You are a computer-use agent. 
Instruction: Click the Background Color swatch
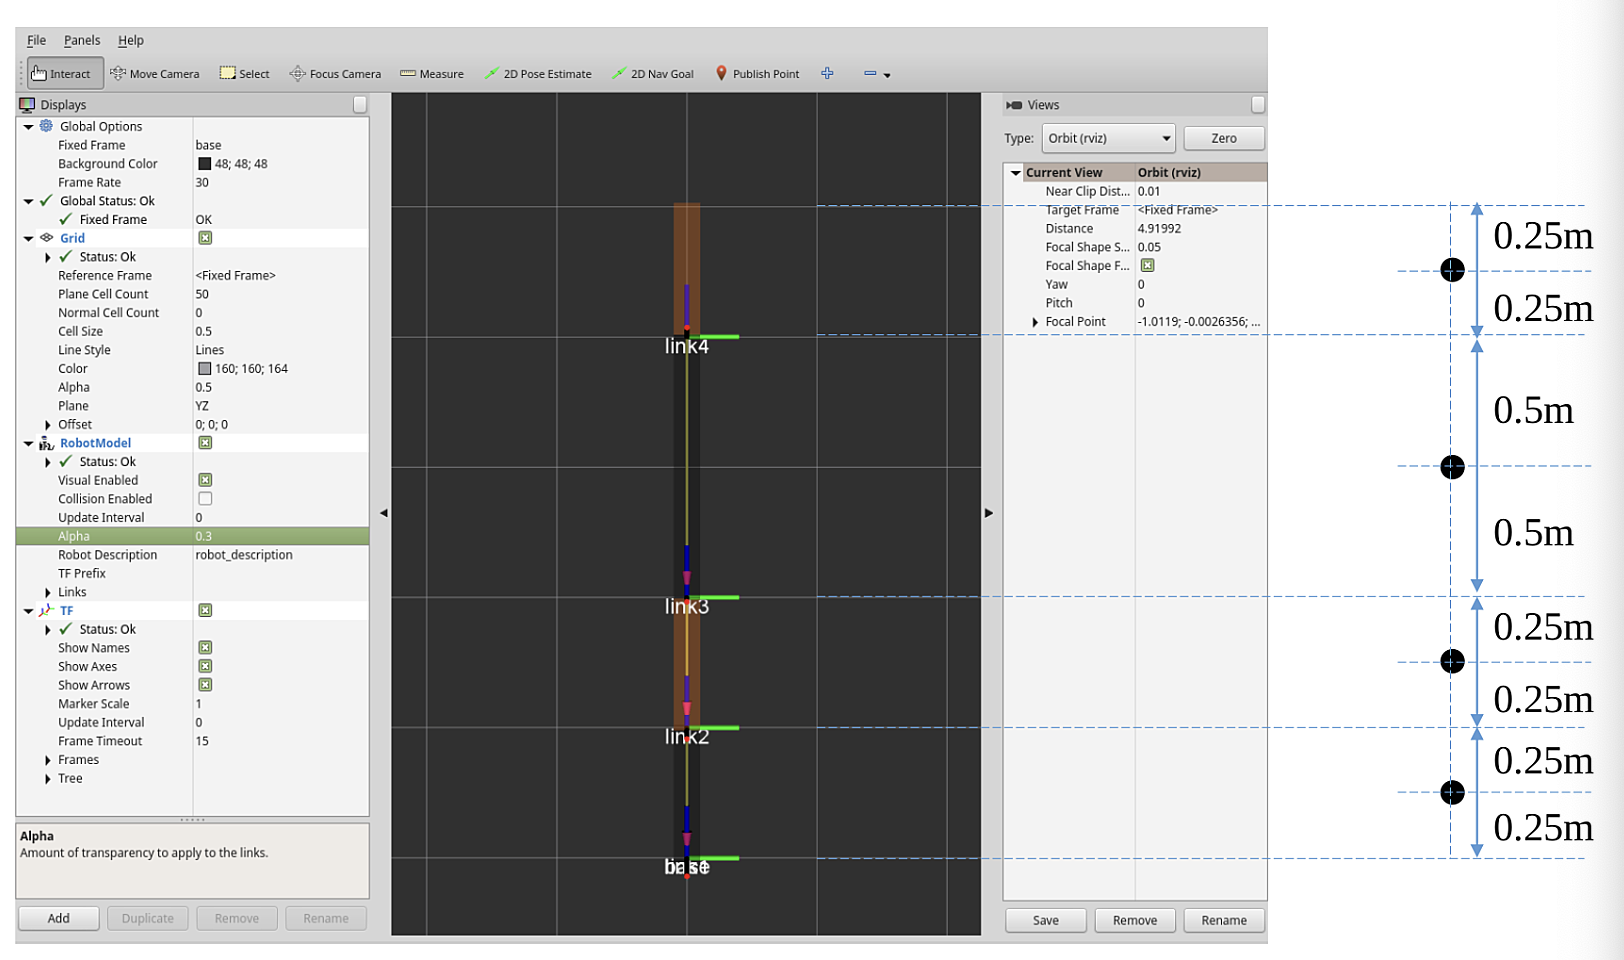pyautogui.click(x=204, y=164)
